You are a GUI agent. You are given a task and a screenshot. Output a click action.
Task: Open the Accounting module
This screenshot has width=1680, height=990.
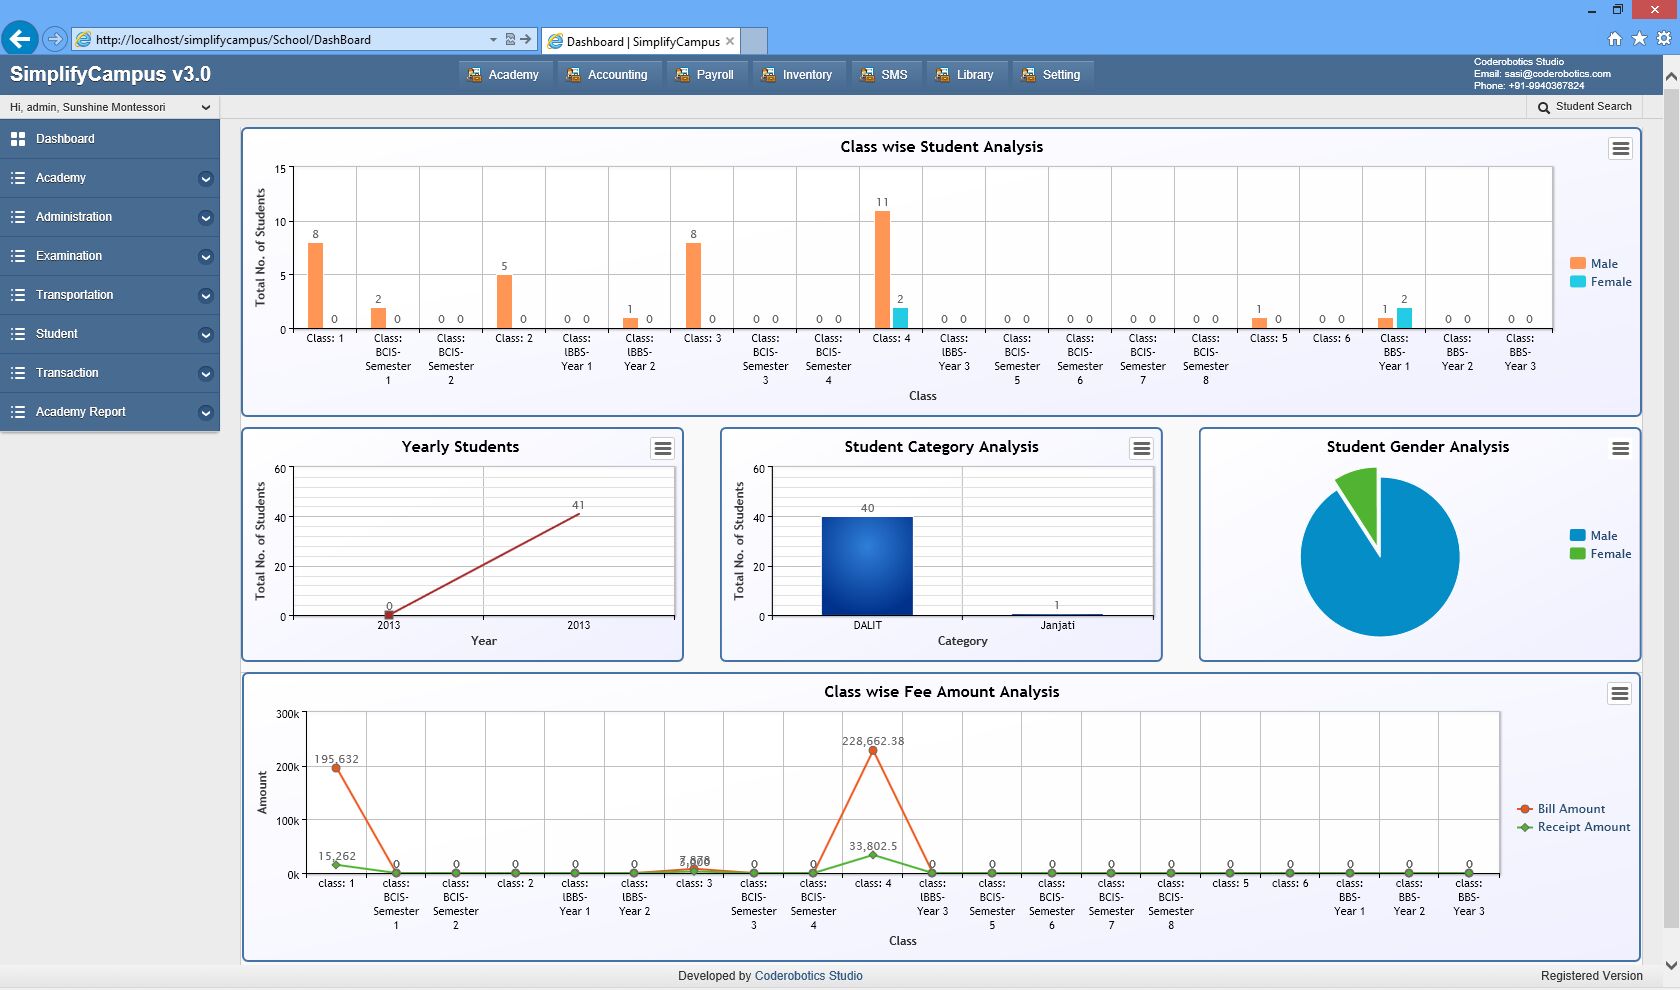tap(608, 73)
